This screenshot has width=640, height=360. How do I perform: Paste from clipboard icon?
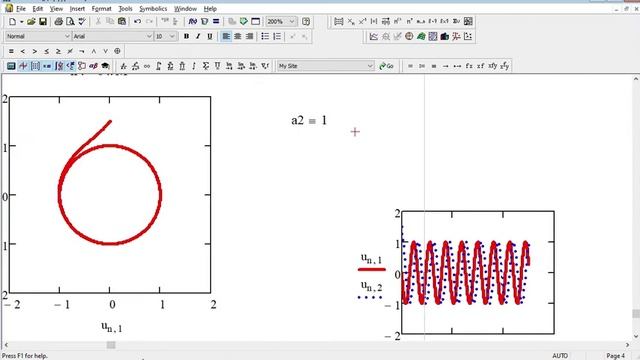[122, 22]
